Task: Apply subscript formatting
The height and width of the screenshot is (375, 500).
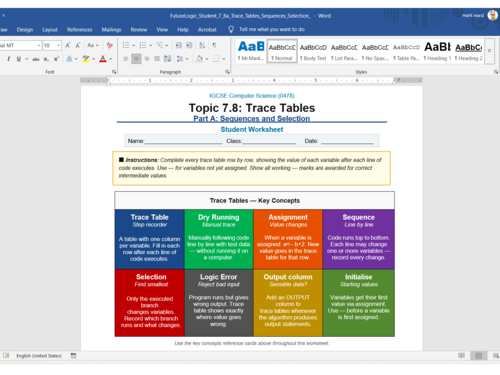Action: 46,59
